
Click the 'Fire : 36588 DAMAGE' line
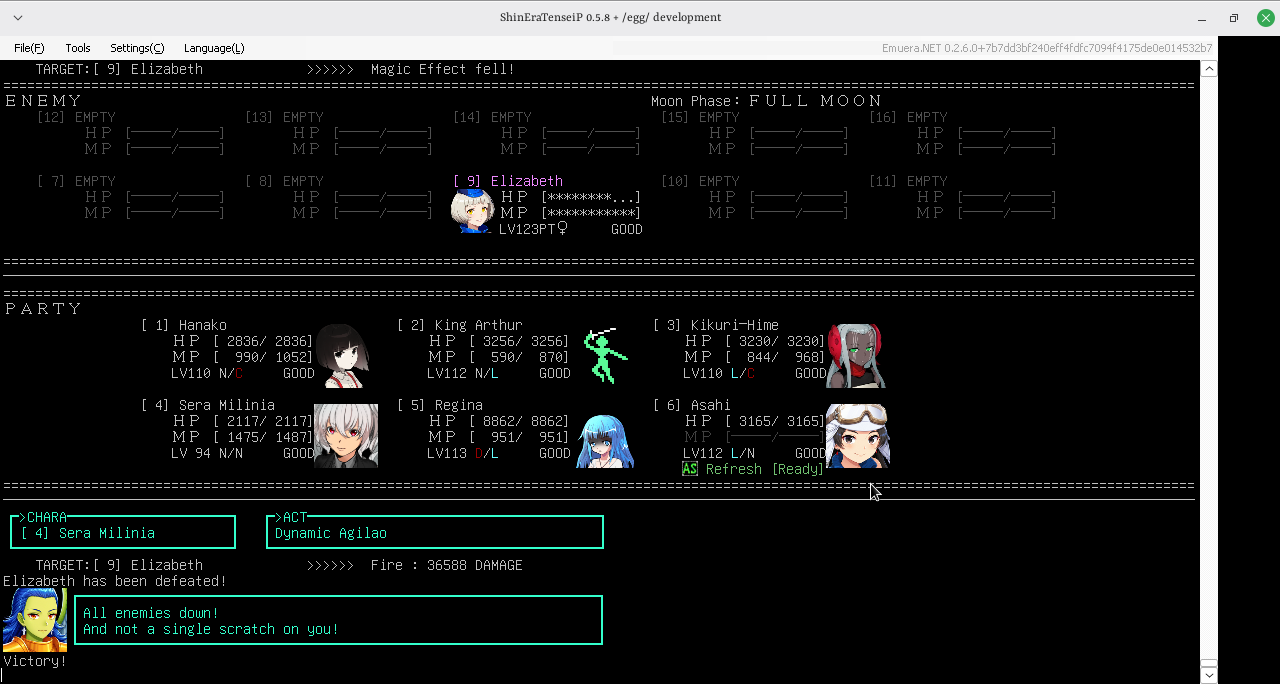447,565
